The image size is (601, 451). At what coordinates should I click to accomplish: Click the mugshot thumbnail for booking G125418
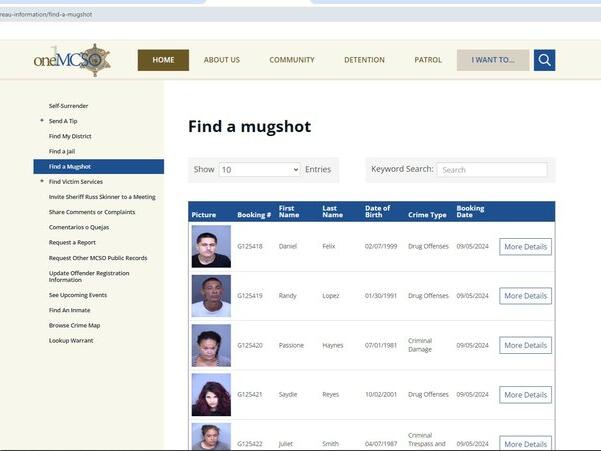(211, 246)
